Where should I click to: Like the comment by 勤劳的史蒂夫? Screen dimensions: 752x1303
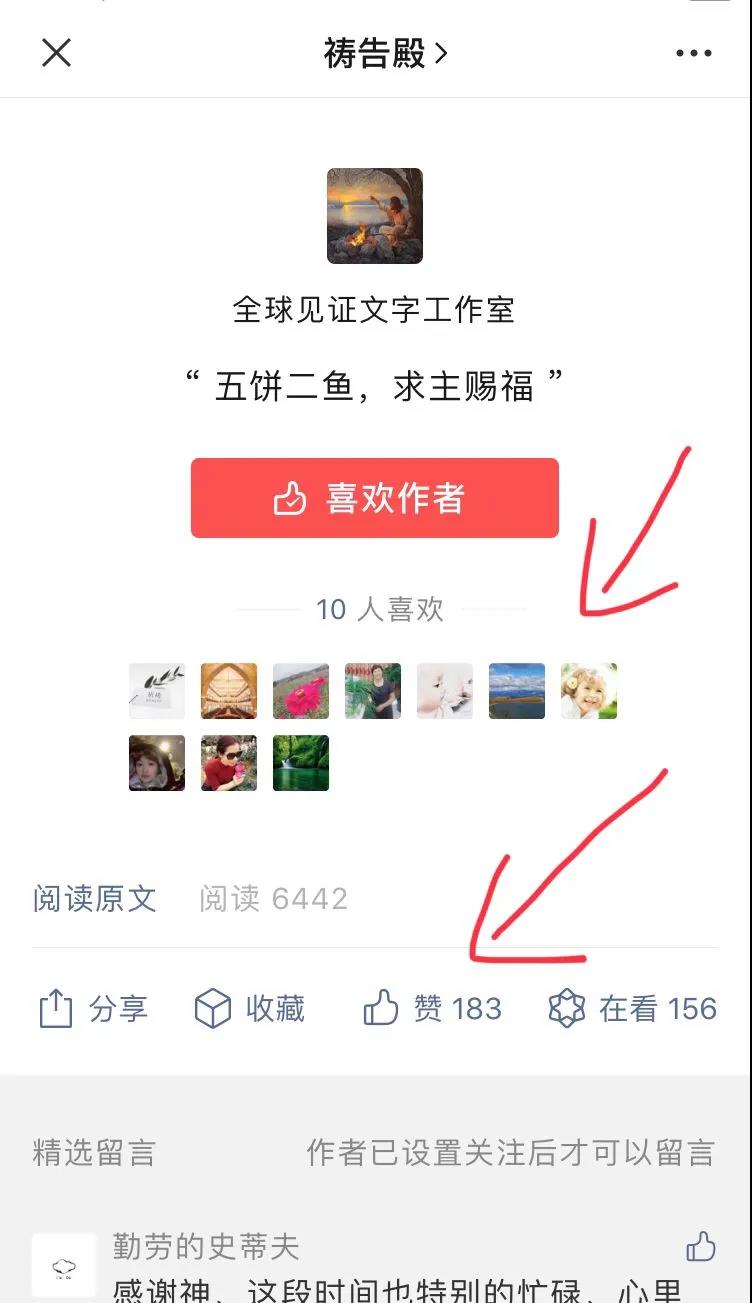click(701, 1246)
